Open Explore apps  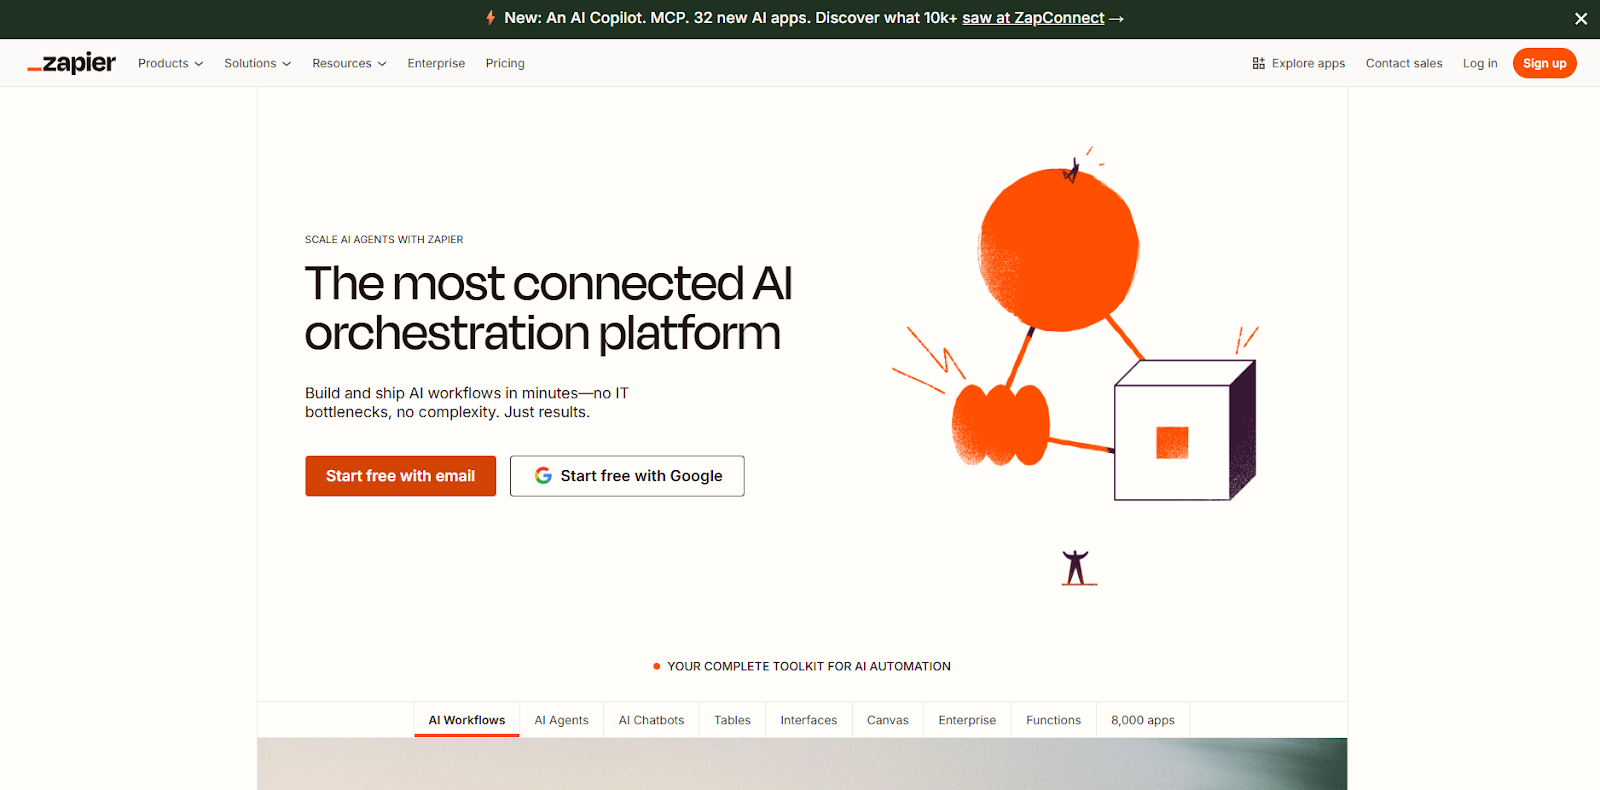click(x=1299, y=63)
